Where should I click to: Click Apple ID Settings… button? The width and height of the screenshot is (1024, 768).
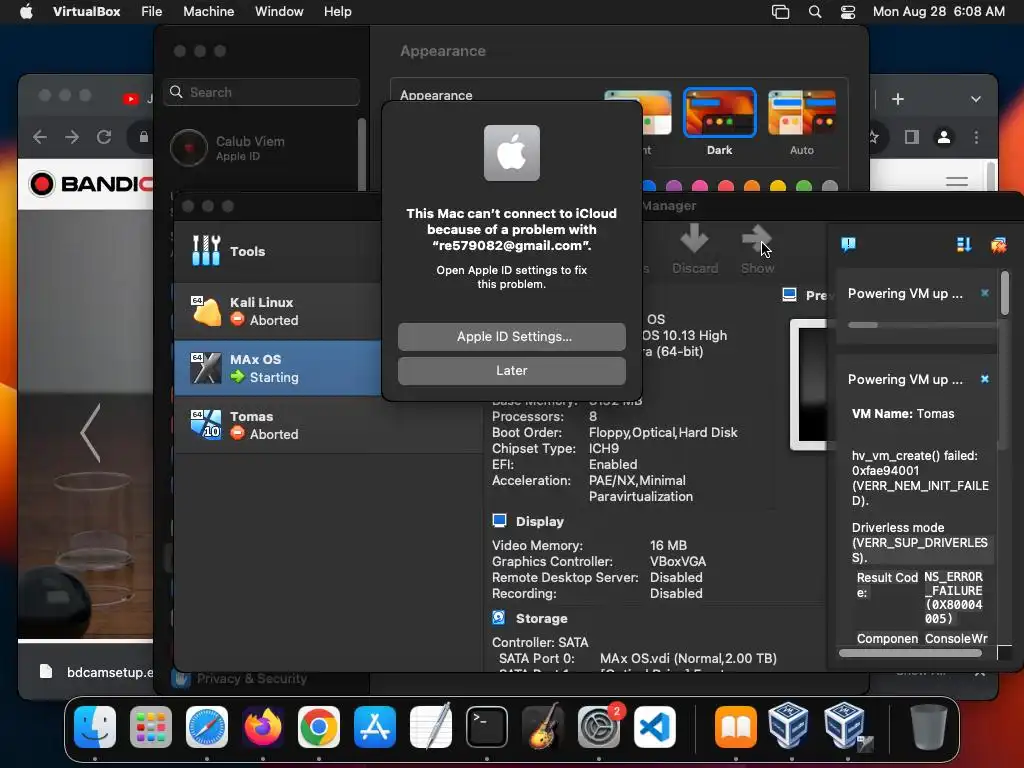coord(511,336)
